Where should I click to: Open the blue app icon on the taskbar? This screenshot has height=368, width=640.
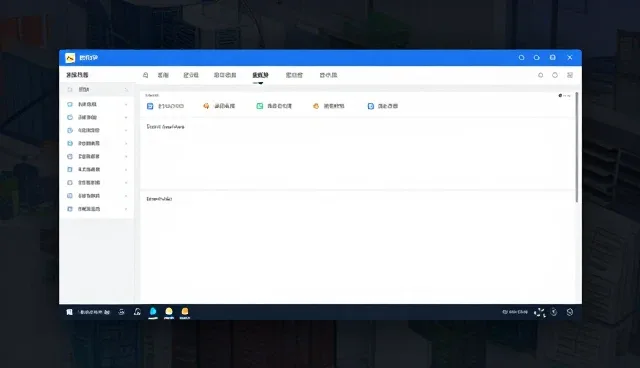pyautogui.click(x=153, y=312)
